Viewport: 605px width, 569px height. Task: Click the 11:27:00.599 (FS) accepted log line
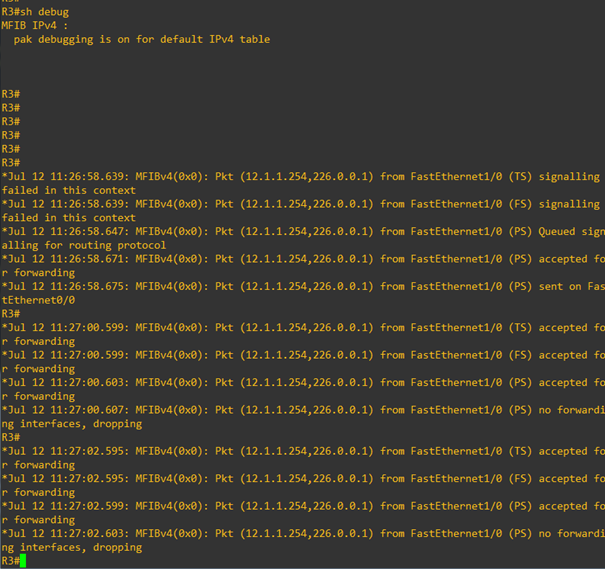coord(302,362)
